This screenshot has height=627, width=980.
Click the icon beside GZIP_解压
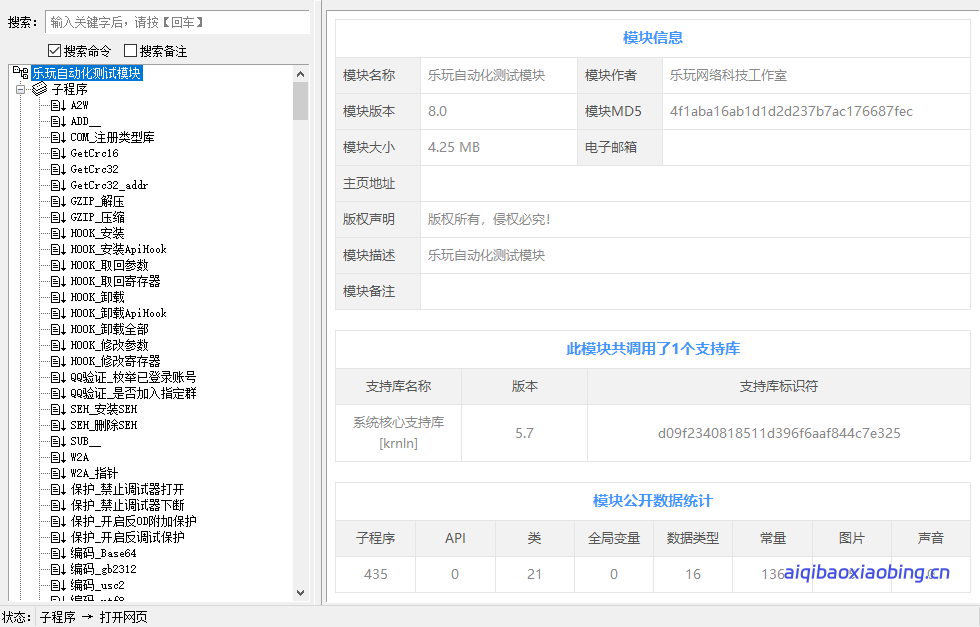(x=58, y=201)
